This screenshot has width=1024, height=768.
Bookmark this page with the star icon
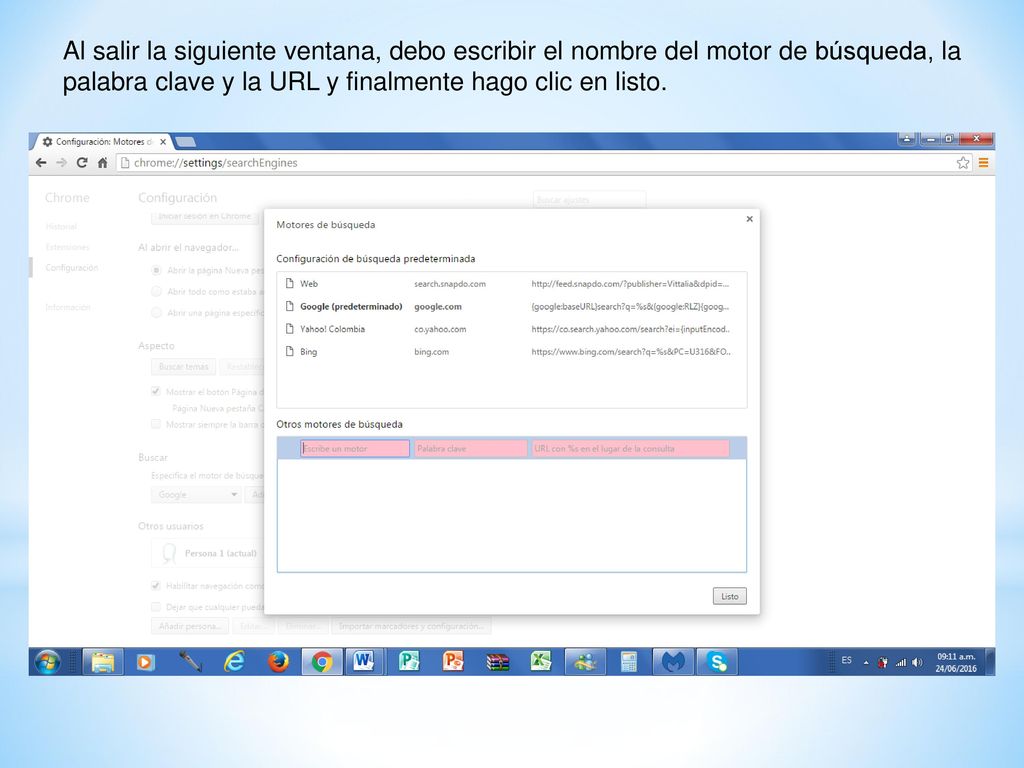coord(963,163)
